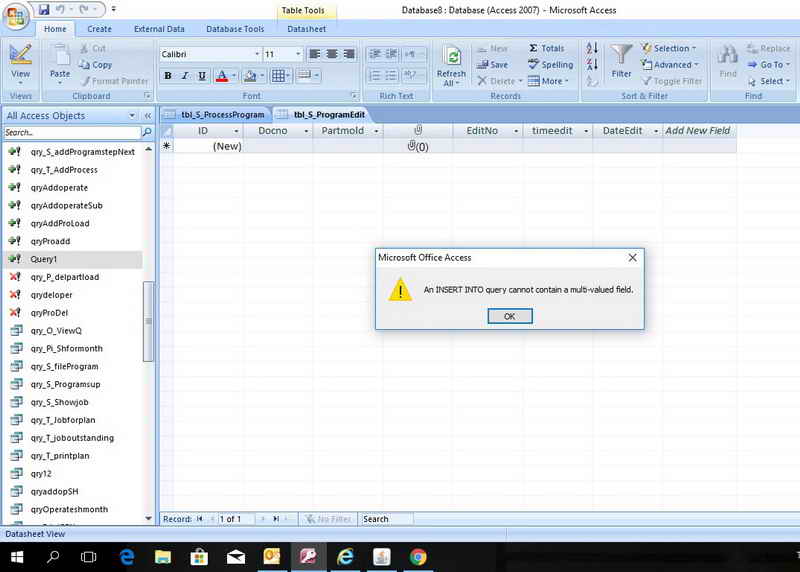Open All Access Objects category dropdown
This screenshot has width=800, height=572.
click(x=132, y=116)
